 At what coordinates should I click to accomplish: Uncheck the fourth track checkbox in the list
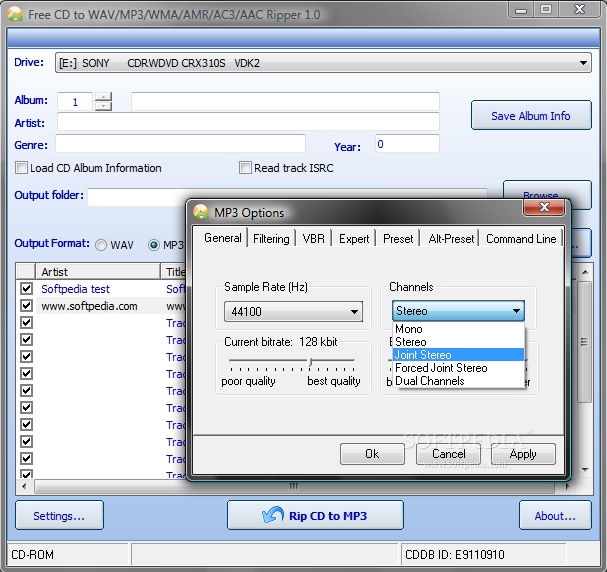26,339
